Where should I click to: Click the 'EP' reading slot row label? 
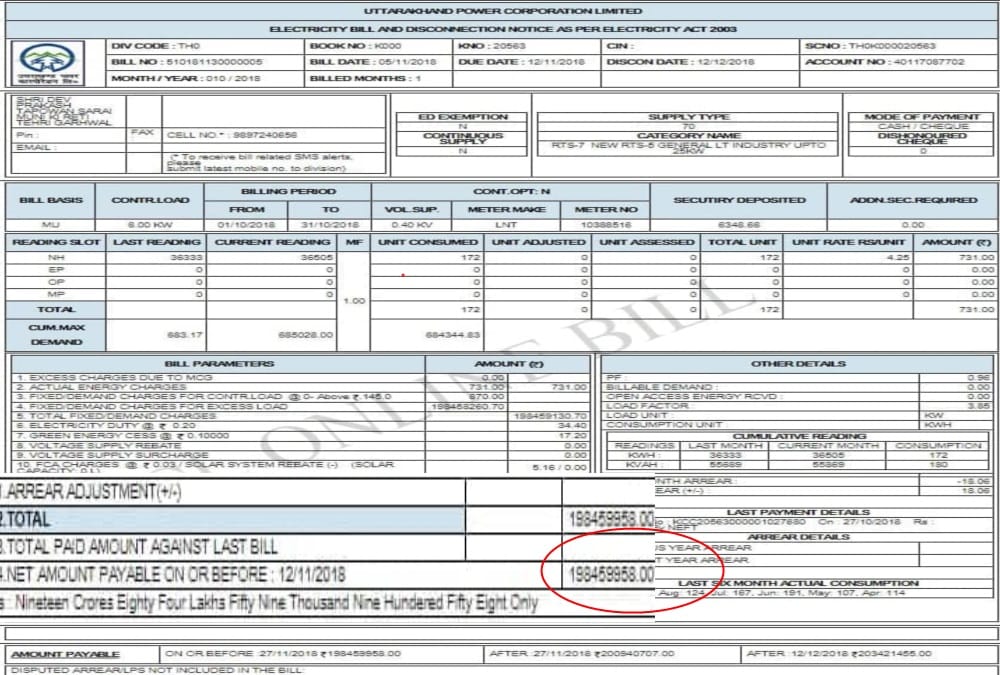[x=56, y=270]
